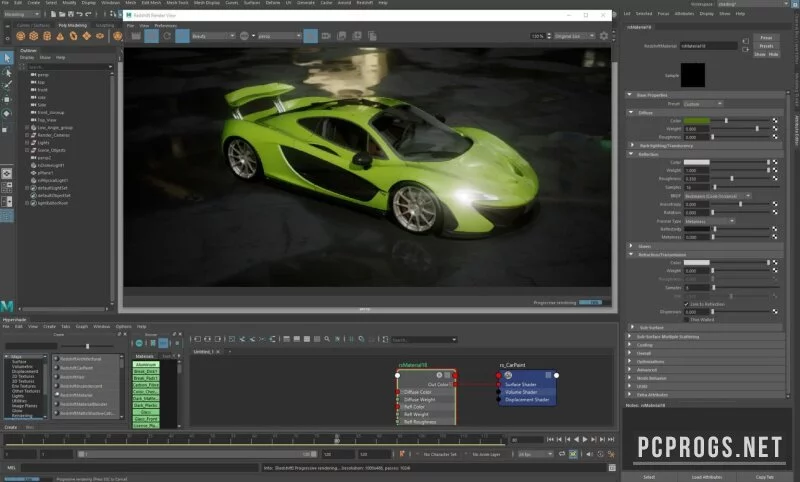800x482 pixels.
Task: Collapse the Diffuse section
Action: [631, 112]
